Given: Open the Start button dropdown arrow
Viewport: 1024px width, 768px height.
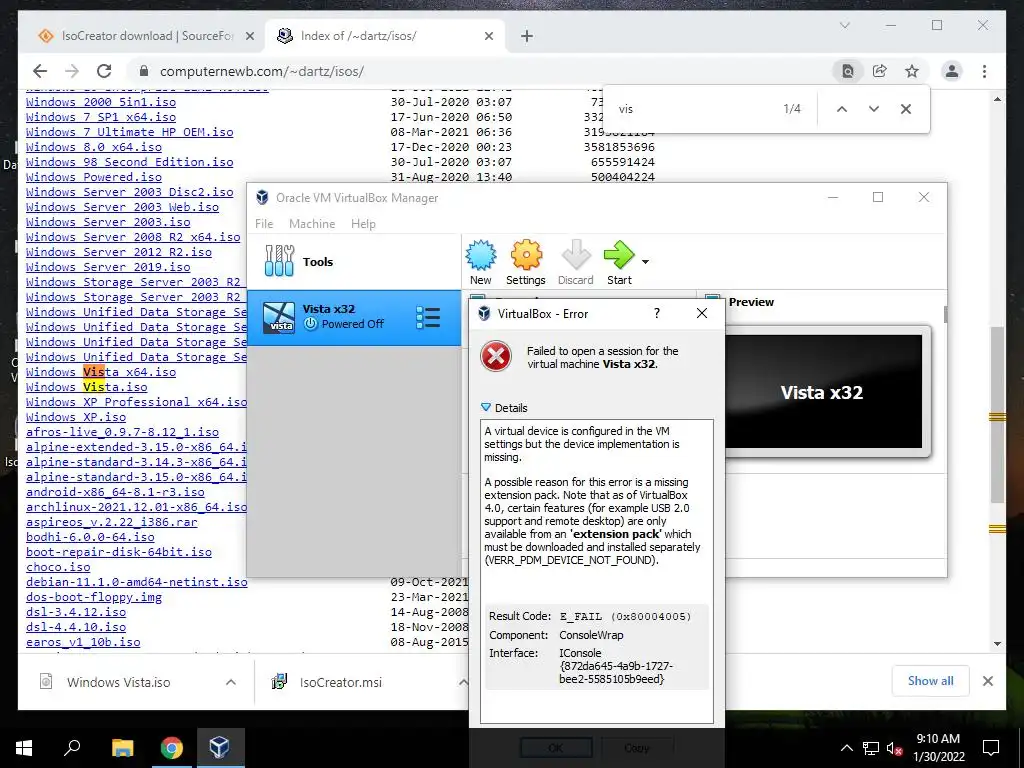Looking at the screenshot, I should pos(645,262).
